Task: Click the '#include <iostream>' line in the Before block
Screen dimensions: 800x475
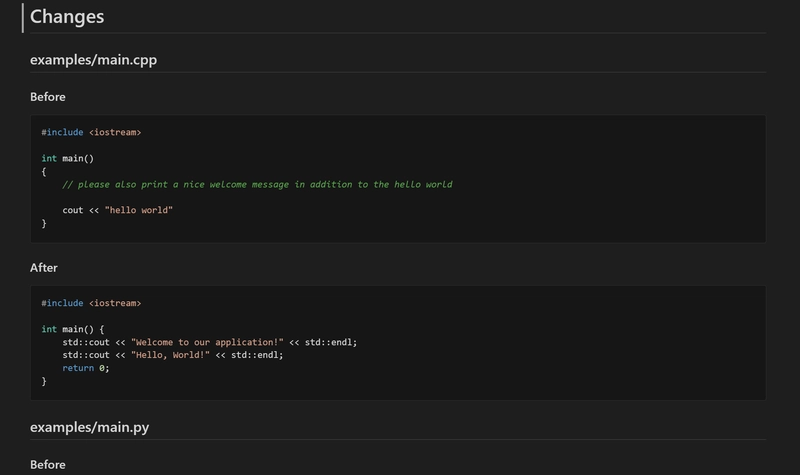Action: [91, 132]
